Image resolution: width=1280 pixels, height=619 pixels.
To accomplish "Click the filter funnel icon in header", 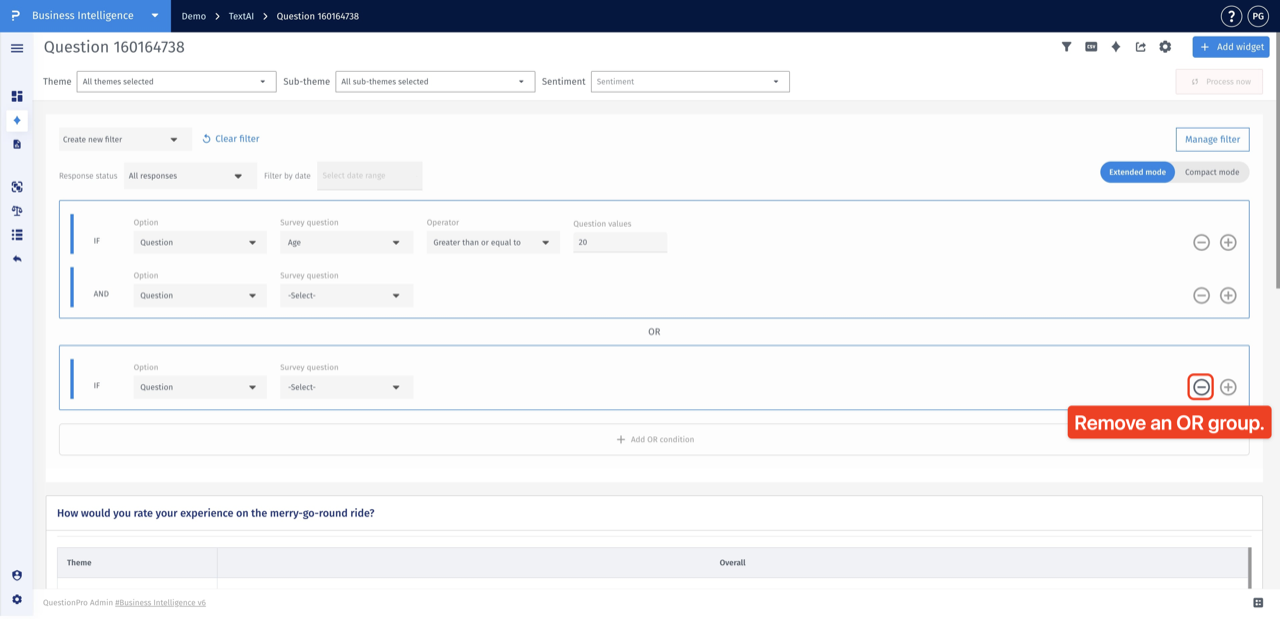I will 1066,47.
